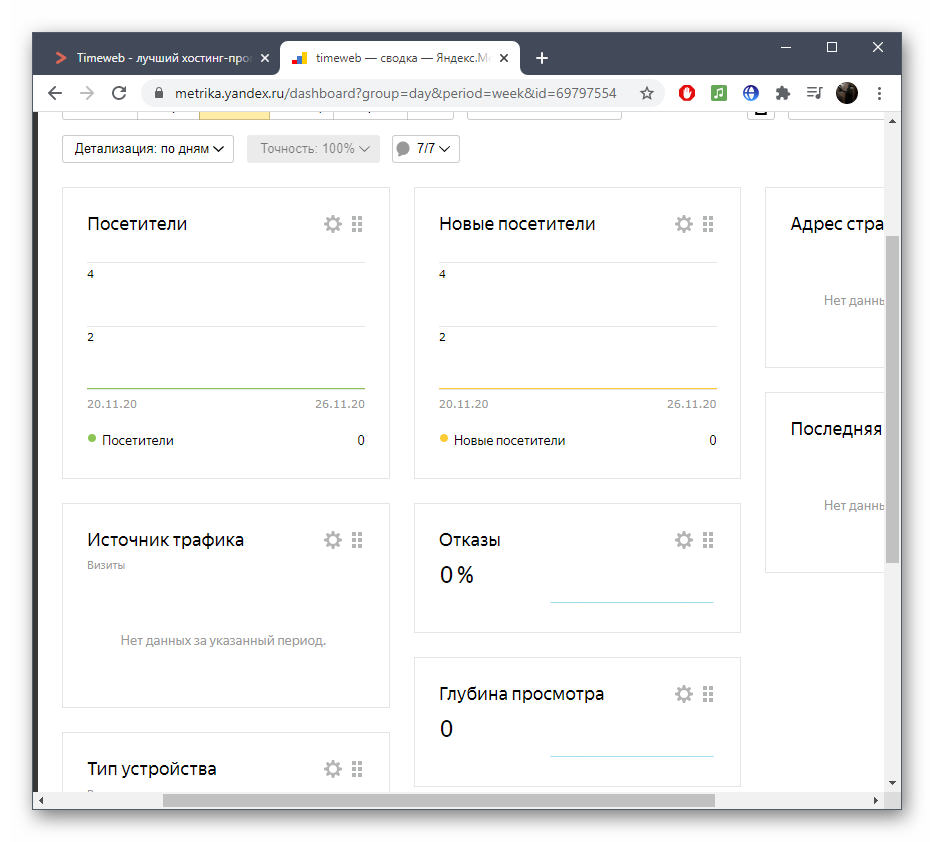Image resolution: width=934 pixels, height=842 pixels.
Task: Reload the Yandex Metrika page
Action: coord(119,93)
